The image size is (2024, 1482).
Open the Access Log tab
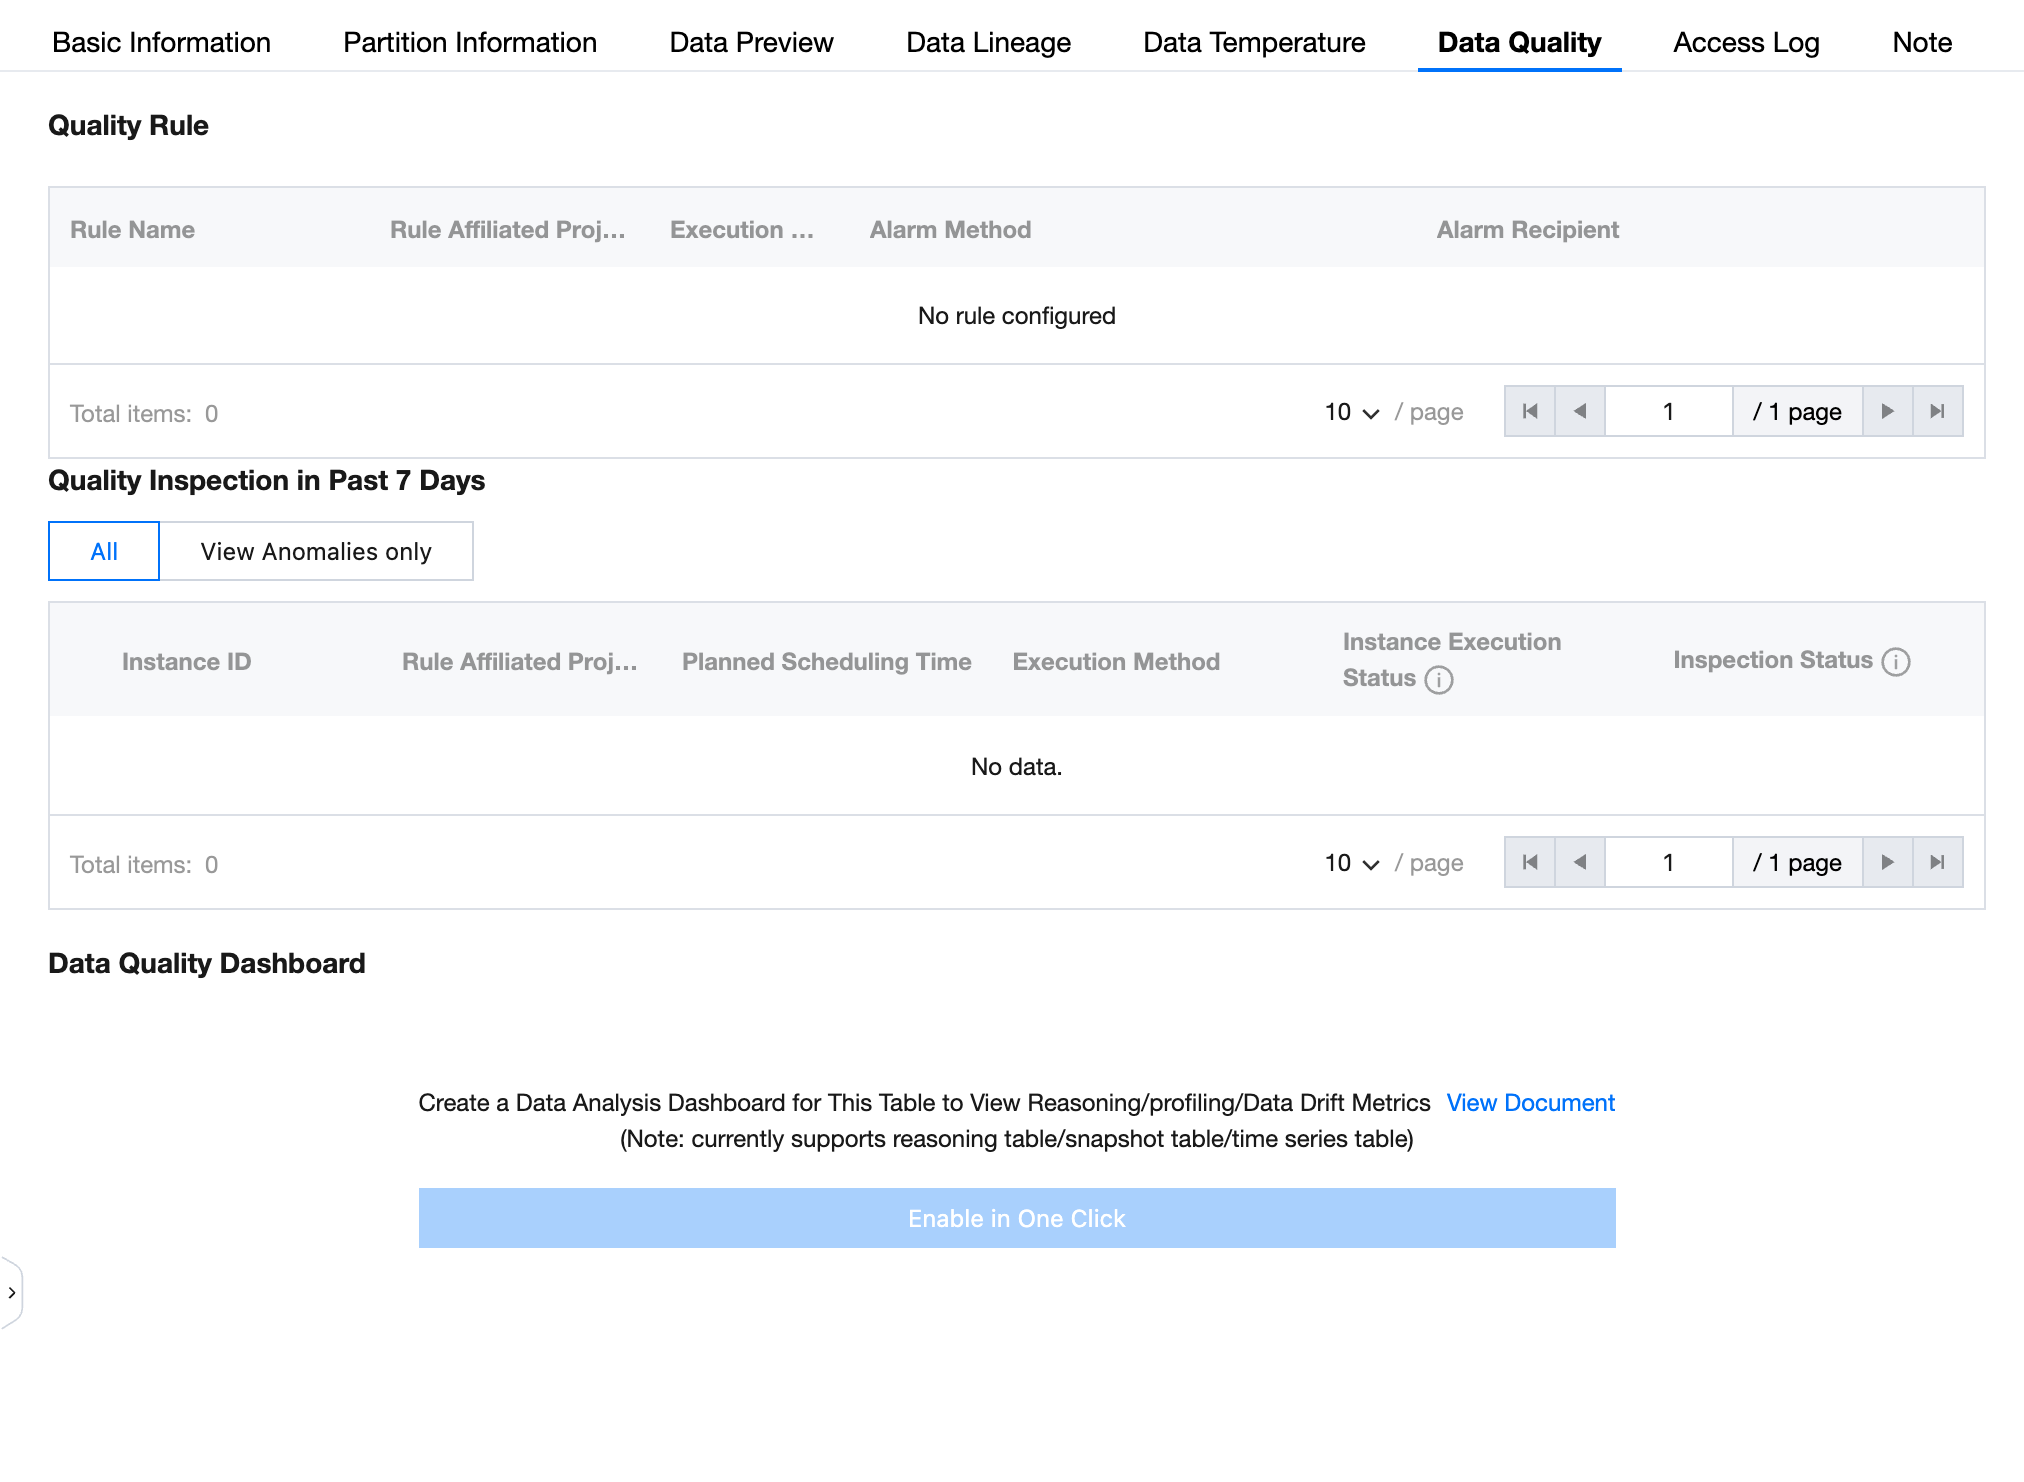click(1746, 42)
